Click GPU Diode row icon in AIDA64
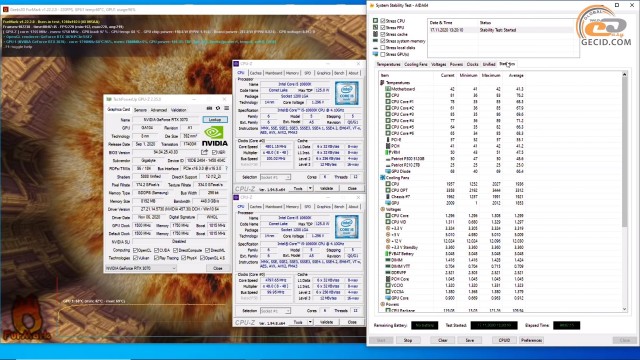 click(x=389, y=171)
